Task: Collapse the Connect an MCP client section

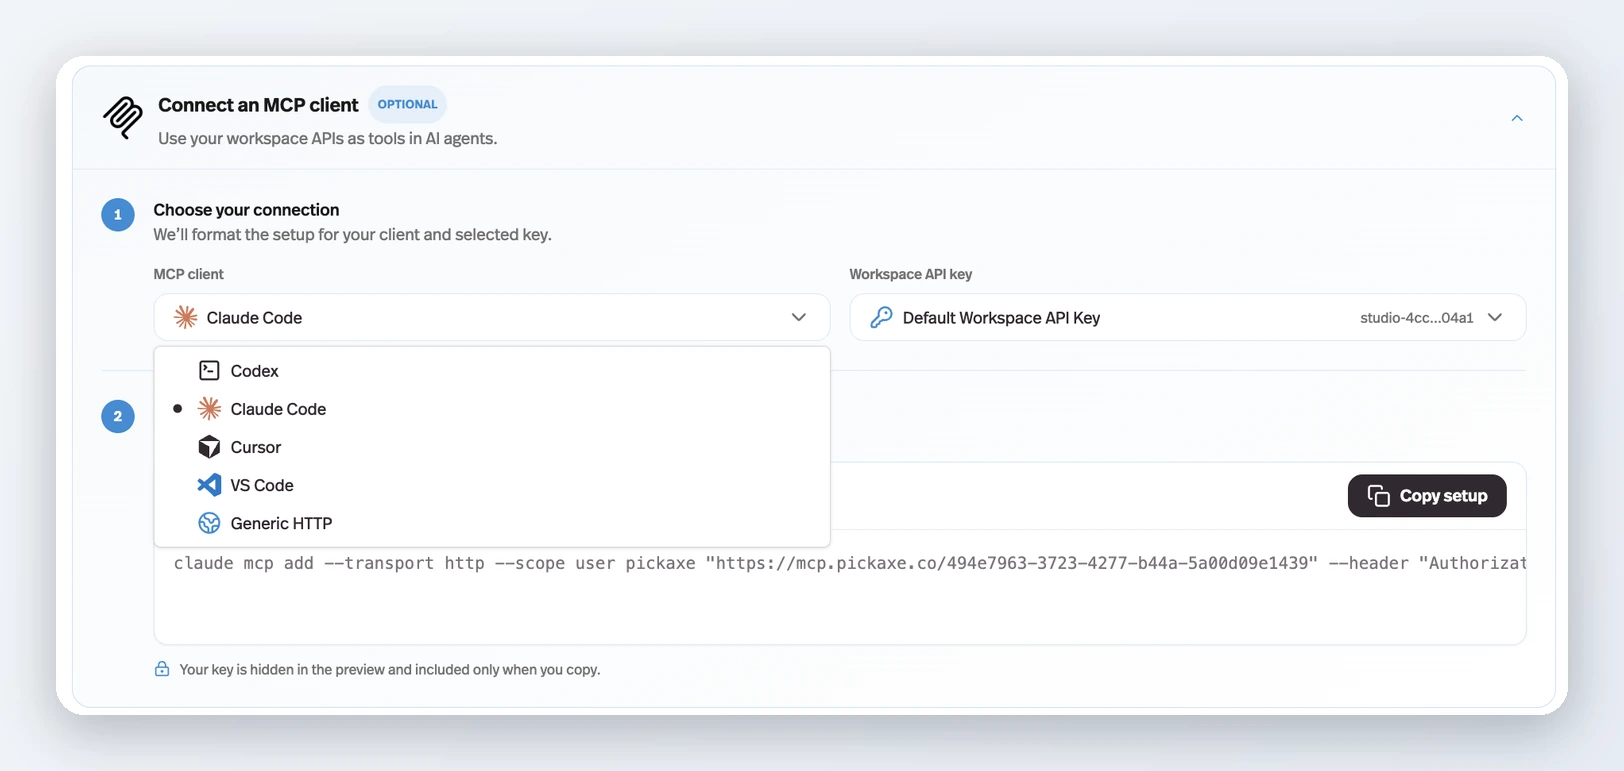Action: (x=1517, y=118)
